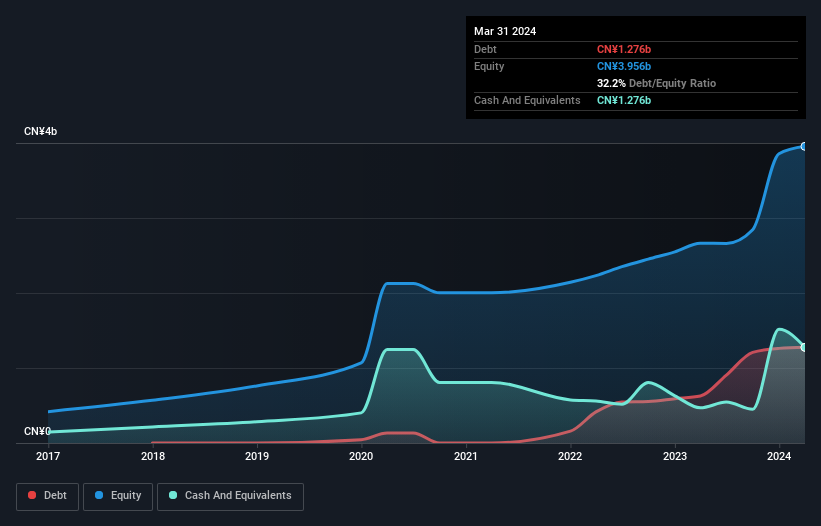Click the 2021 x-axis label

(466, 456)
